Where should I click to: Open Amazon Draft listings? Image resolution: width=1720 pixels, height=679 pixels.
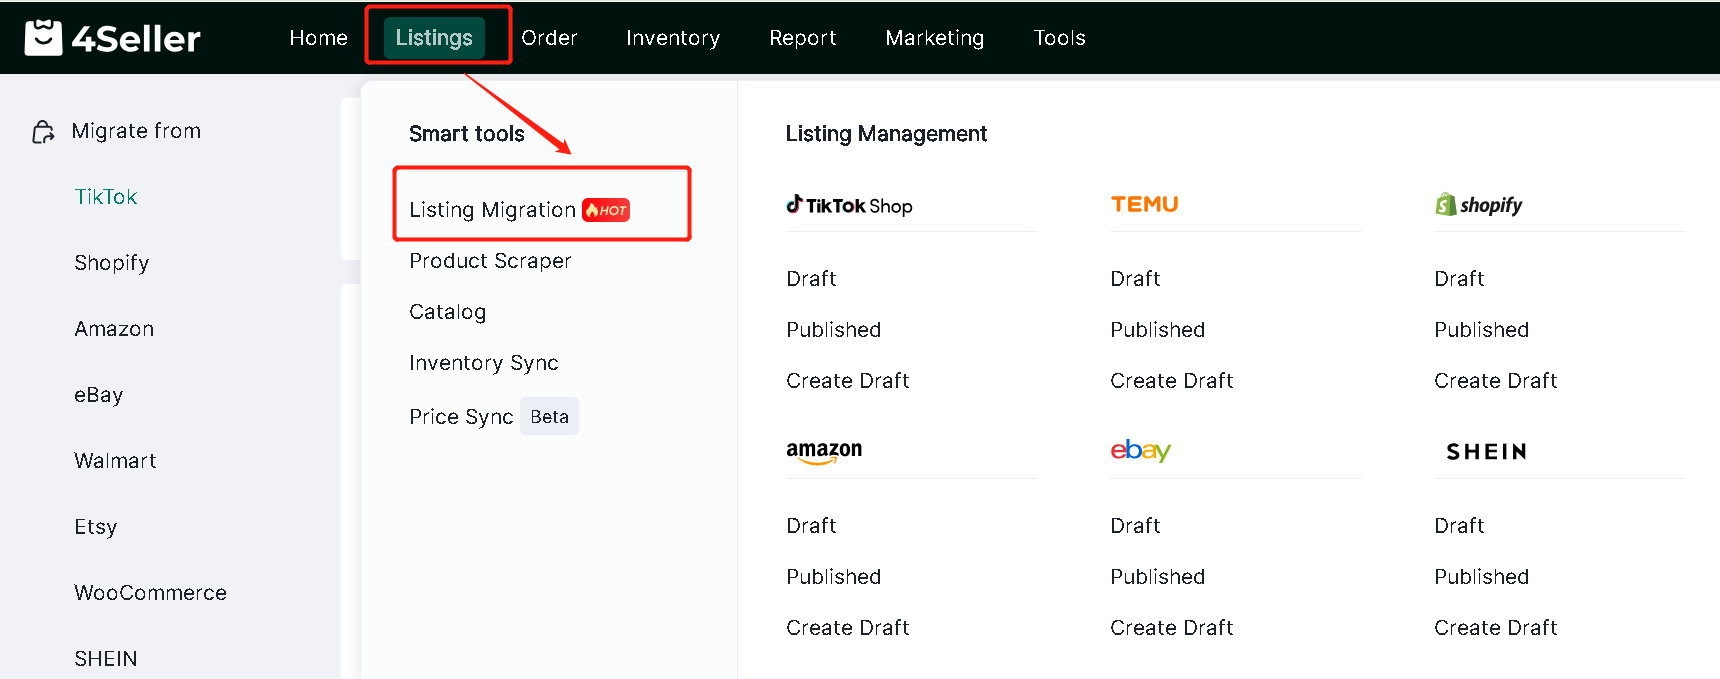pos(811,526)
